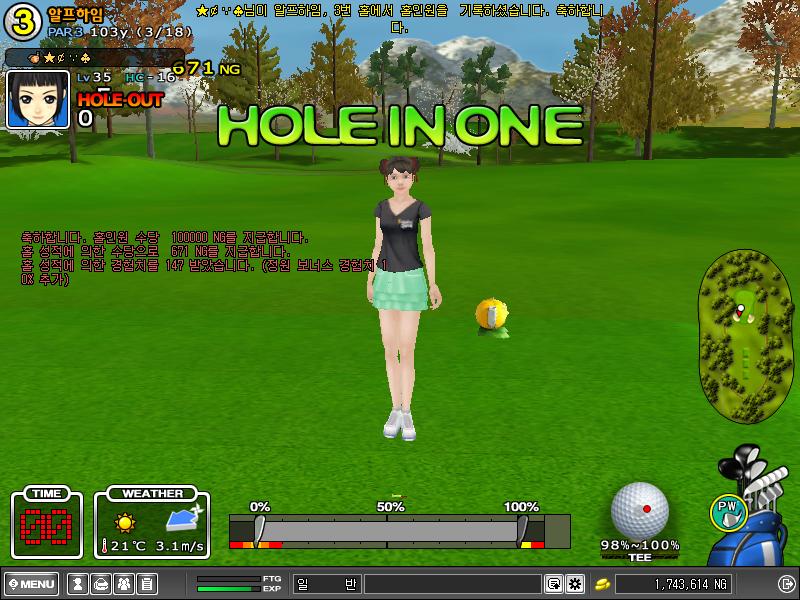Image resolution: width=800 pixels, height=600 pixels.
Task: Click the FTG fatigue bar
Action: pos(229,579)
